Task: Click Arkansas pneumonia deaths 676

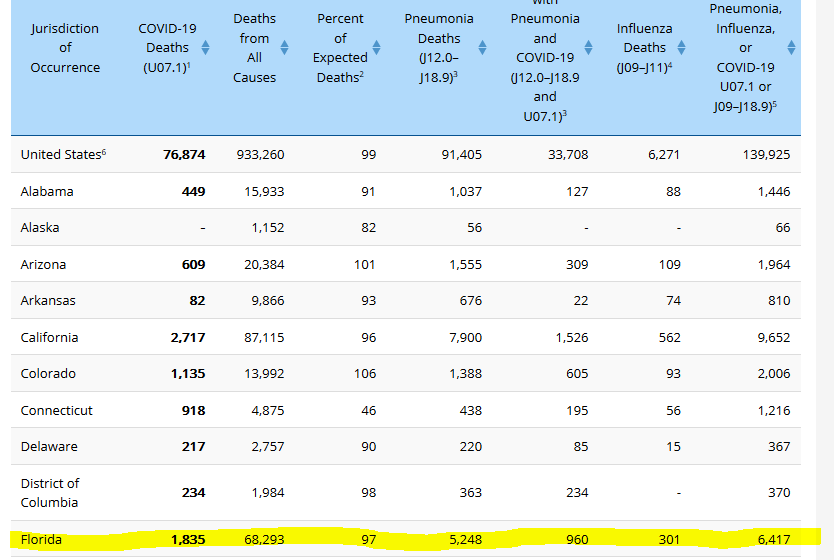Action: click(x=471, y=300)
